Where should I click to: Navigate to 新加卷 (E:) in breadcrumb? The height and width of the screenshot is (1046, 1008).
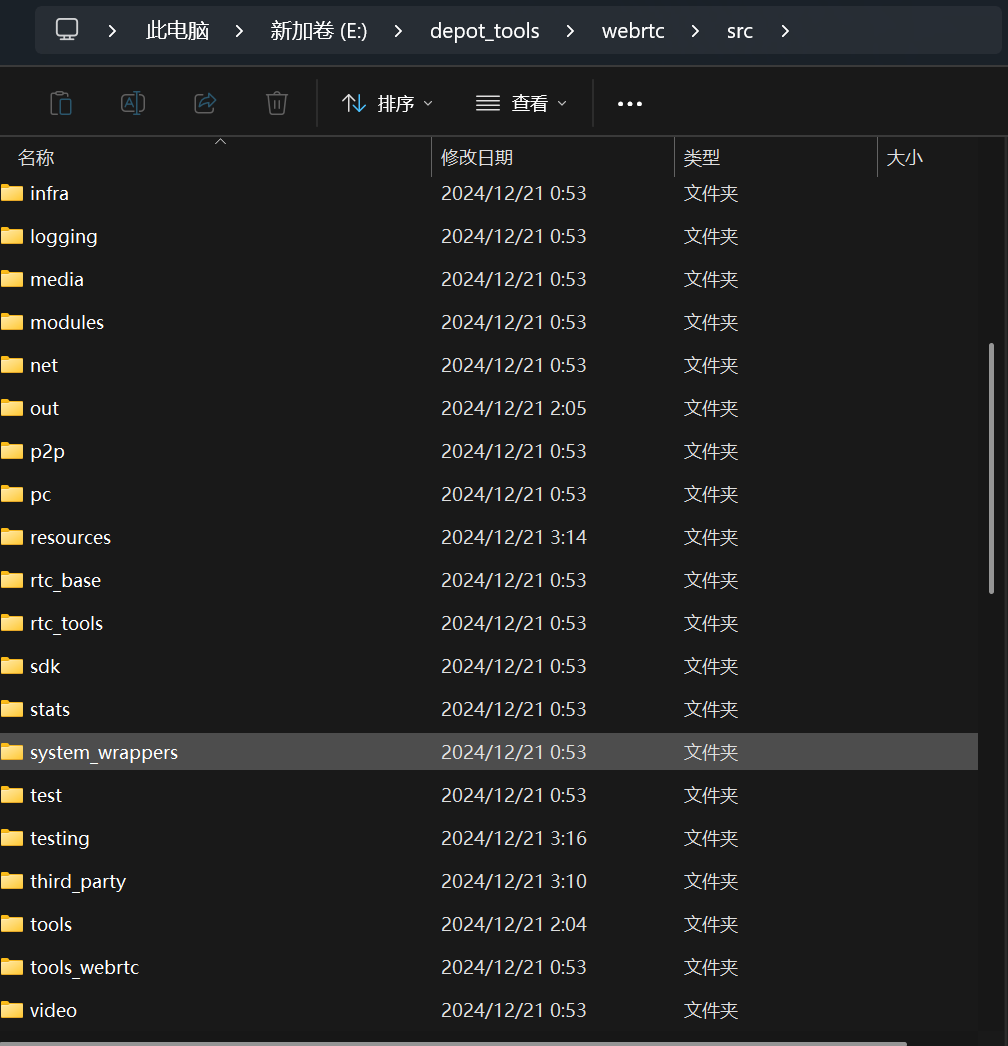click(x=319, y=31)
